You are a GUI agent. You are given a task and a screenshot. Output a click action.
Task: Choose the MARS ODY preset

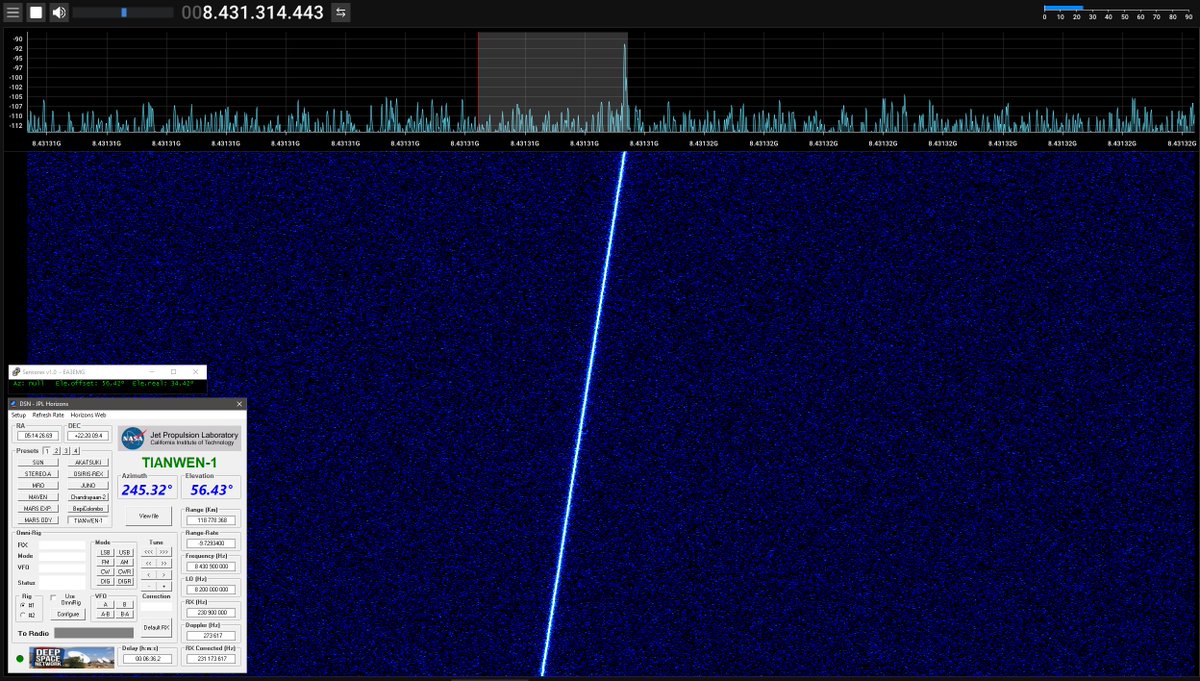tap(38, 520)
